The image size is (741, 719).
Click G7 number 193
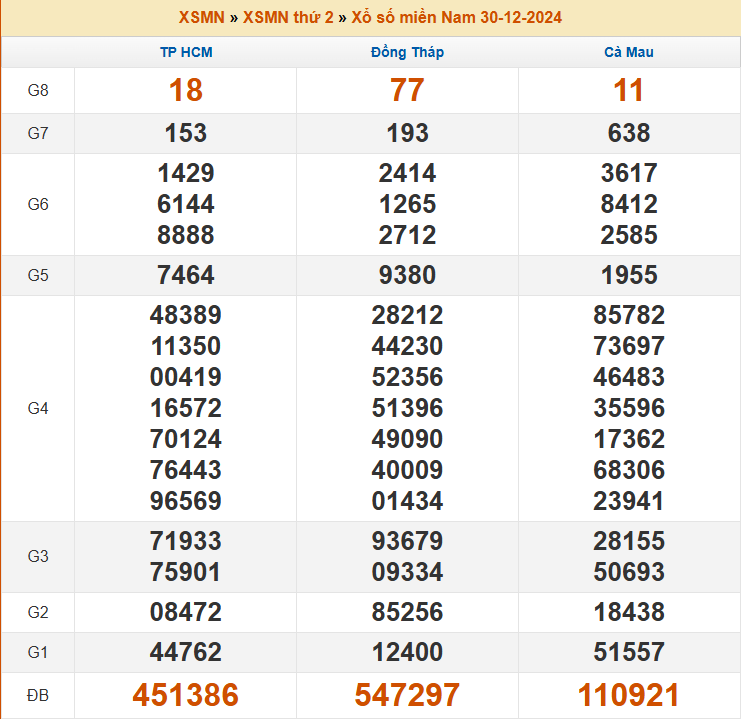(407, 133)
